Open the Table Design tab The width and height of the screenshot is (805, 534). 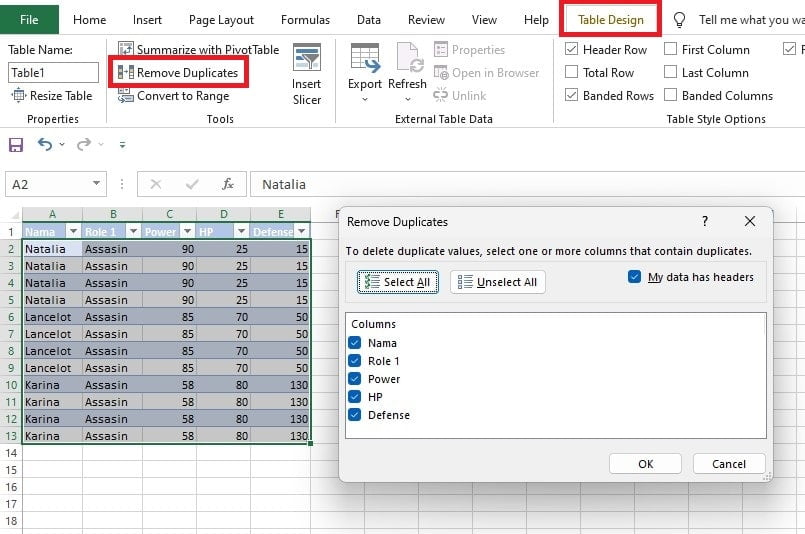pos(610,20)
